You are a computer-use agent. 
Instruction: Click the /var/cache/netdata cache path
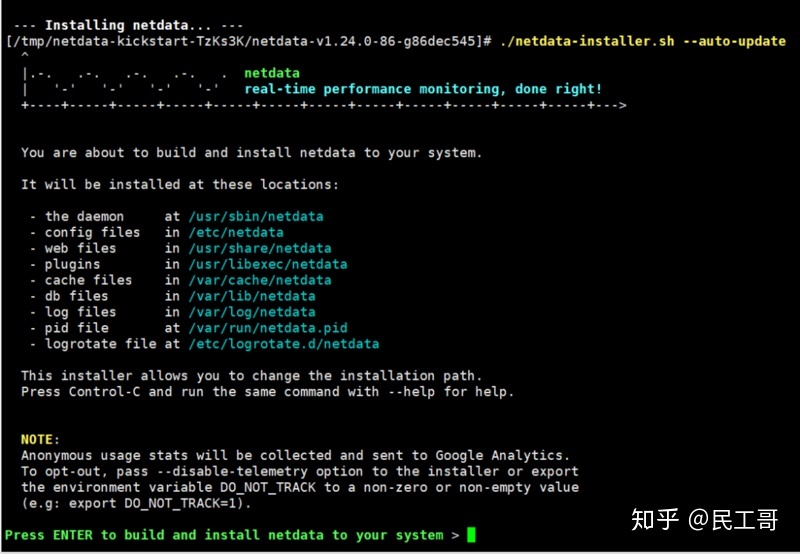tap(260, 280)
